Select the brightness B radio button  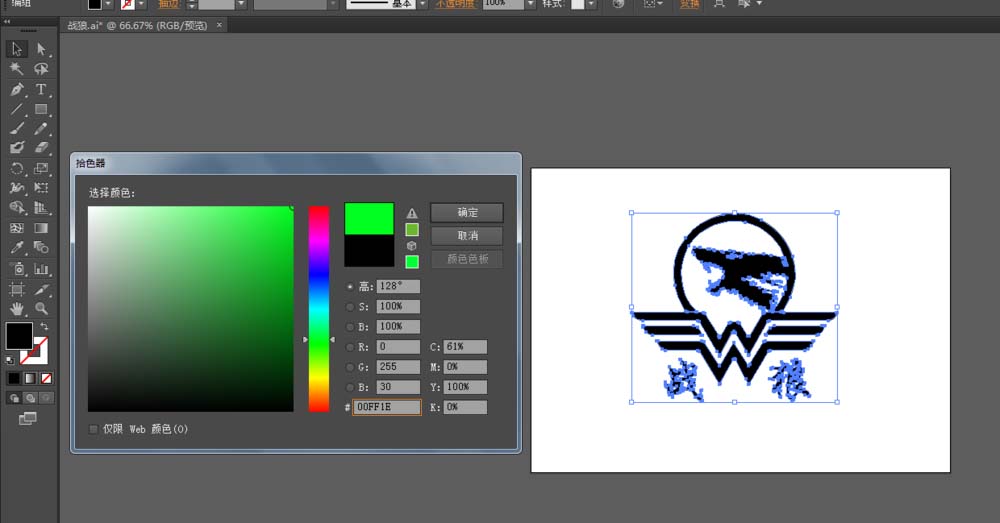coord(350,327)
